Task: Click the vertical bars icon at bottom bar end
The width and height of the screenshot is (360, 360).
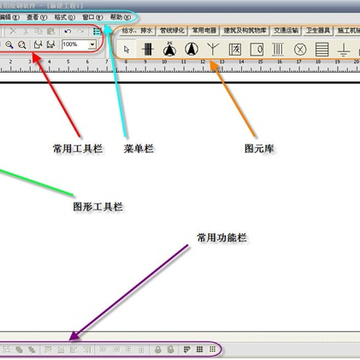Action: click(212, 349)
